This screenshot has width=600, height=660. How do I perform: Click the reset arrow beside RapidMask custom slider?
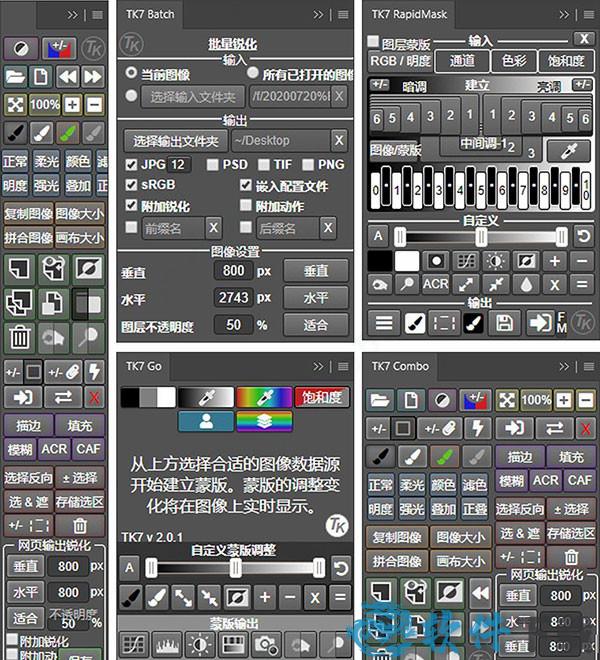point(584,237)
